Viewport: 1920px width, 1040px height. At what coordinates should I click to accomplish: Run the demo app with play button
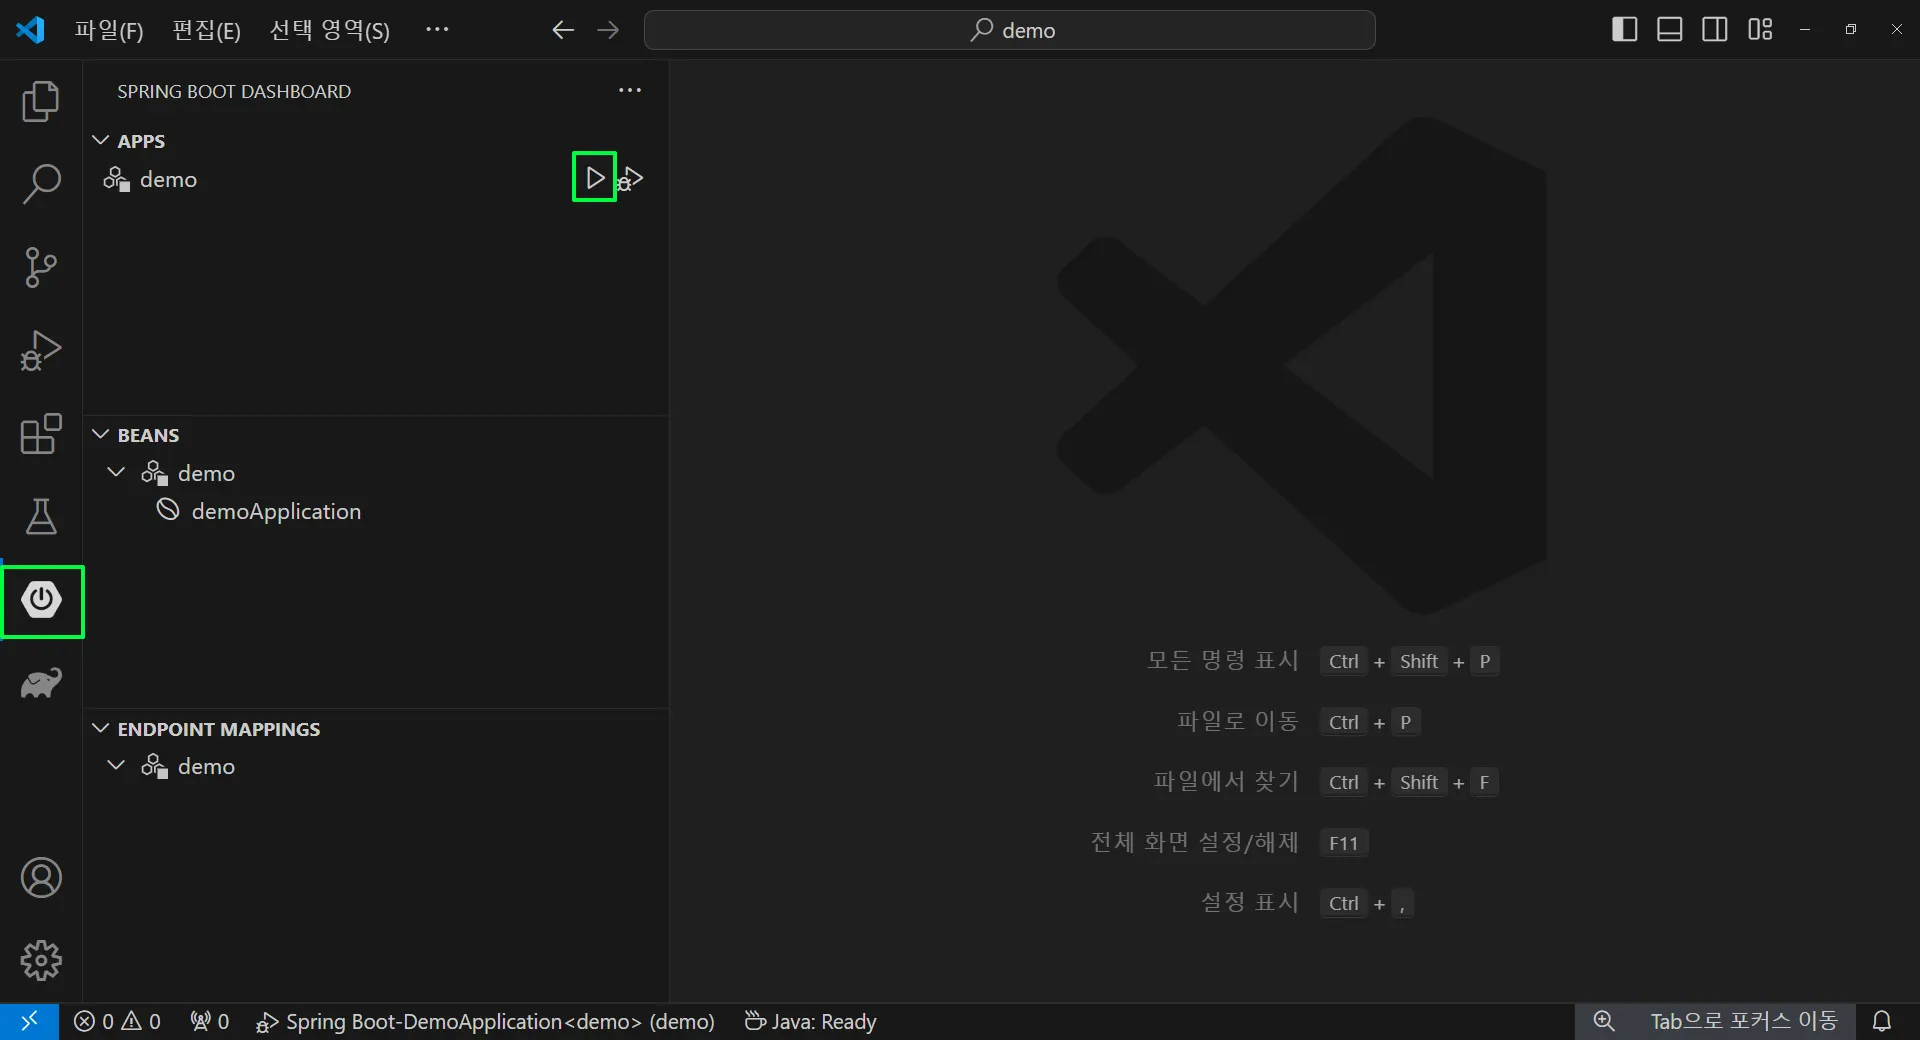pyautogui.click(x=595, y=178)
